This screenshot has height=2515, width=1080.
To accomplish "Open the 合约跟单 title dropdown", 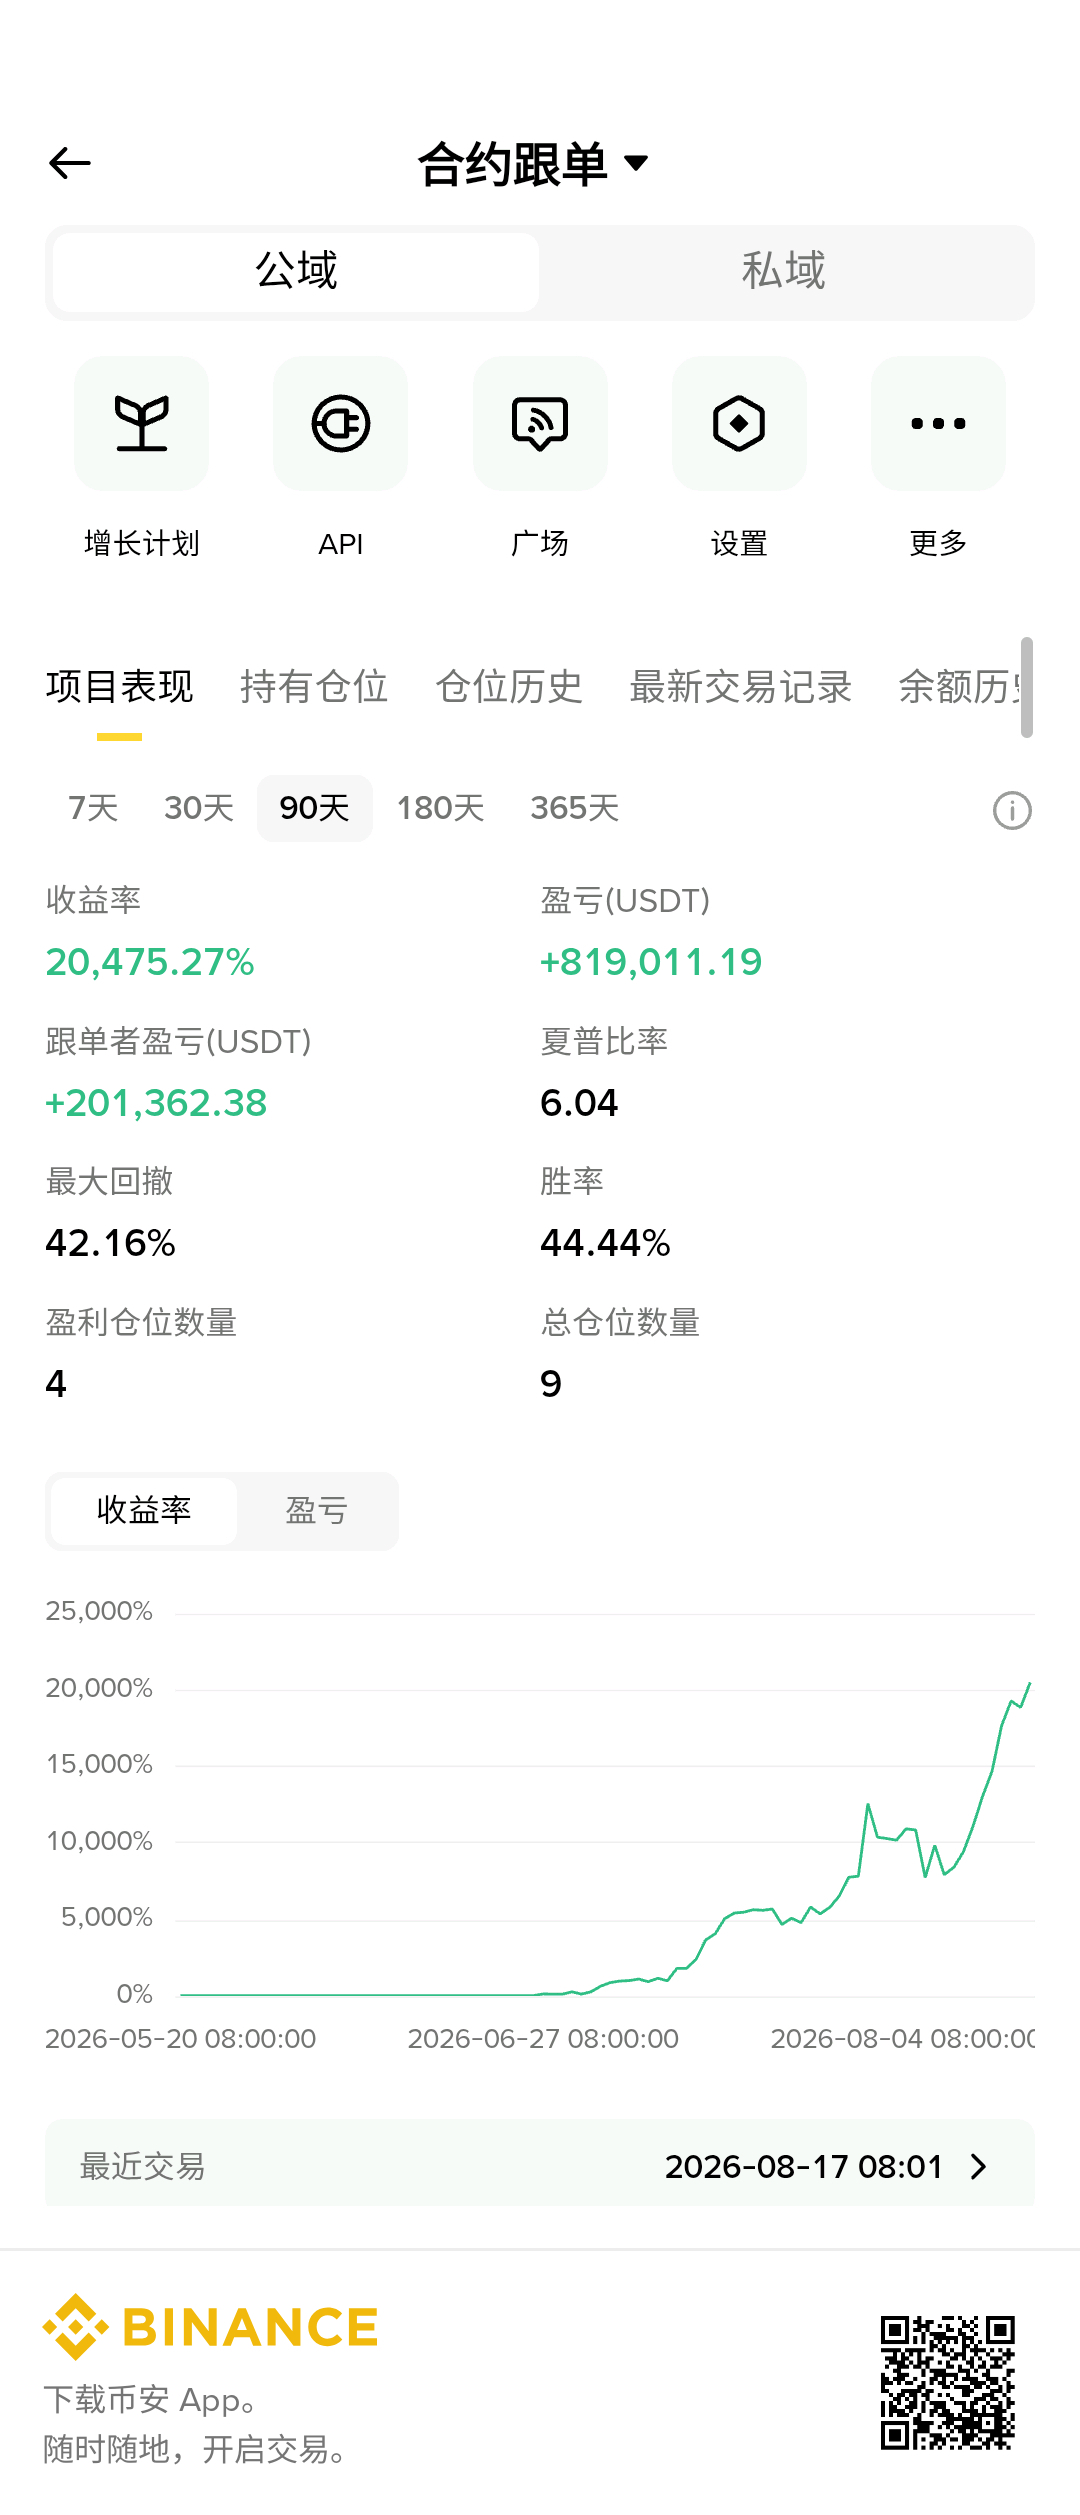I will (x=533, y=164).
